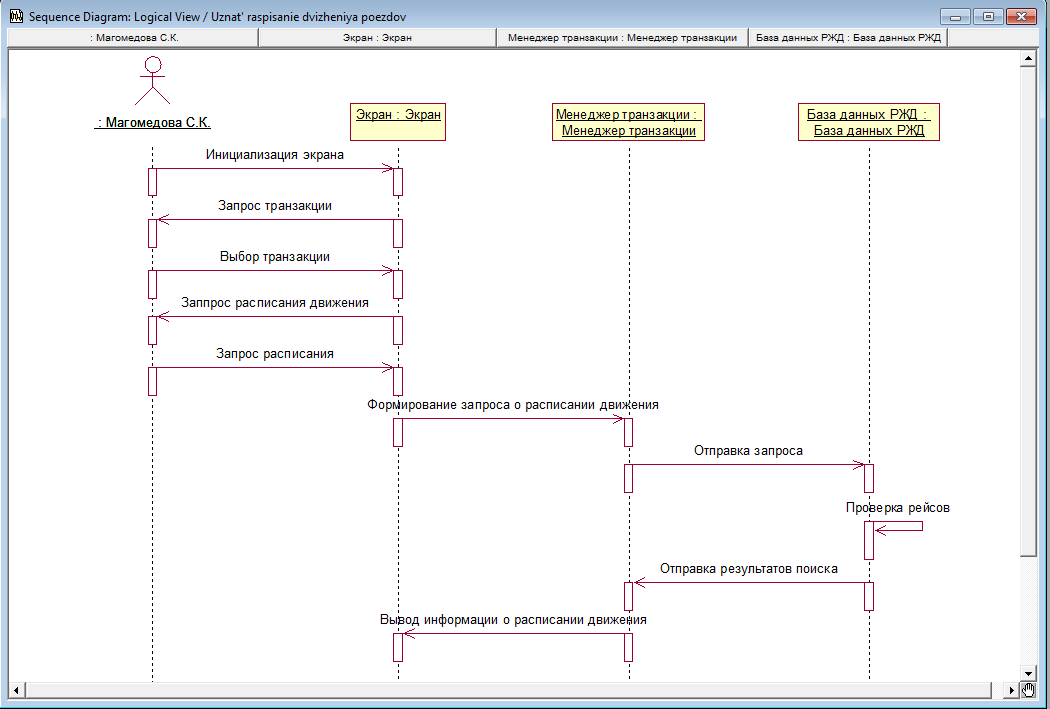
Task: Select the 'Отправка результатов поиска' message label
Action: point(749,568)
